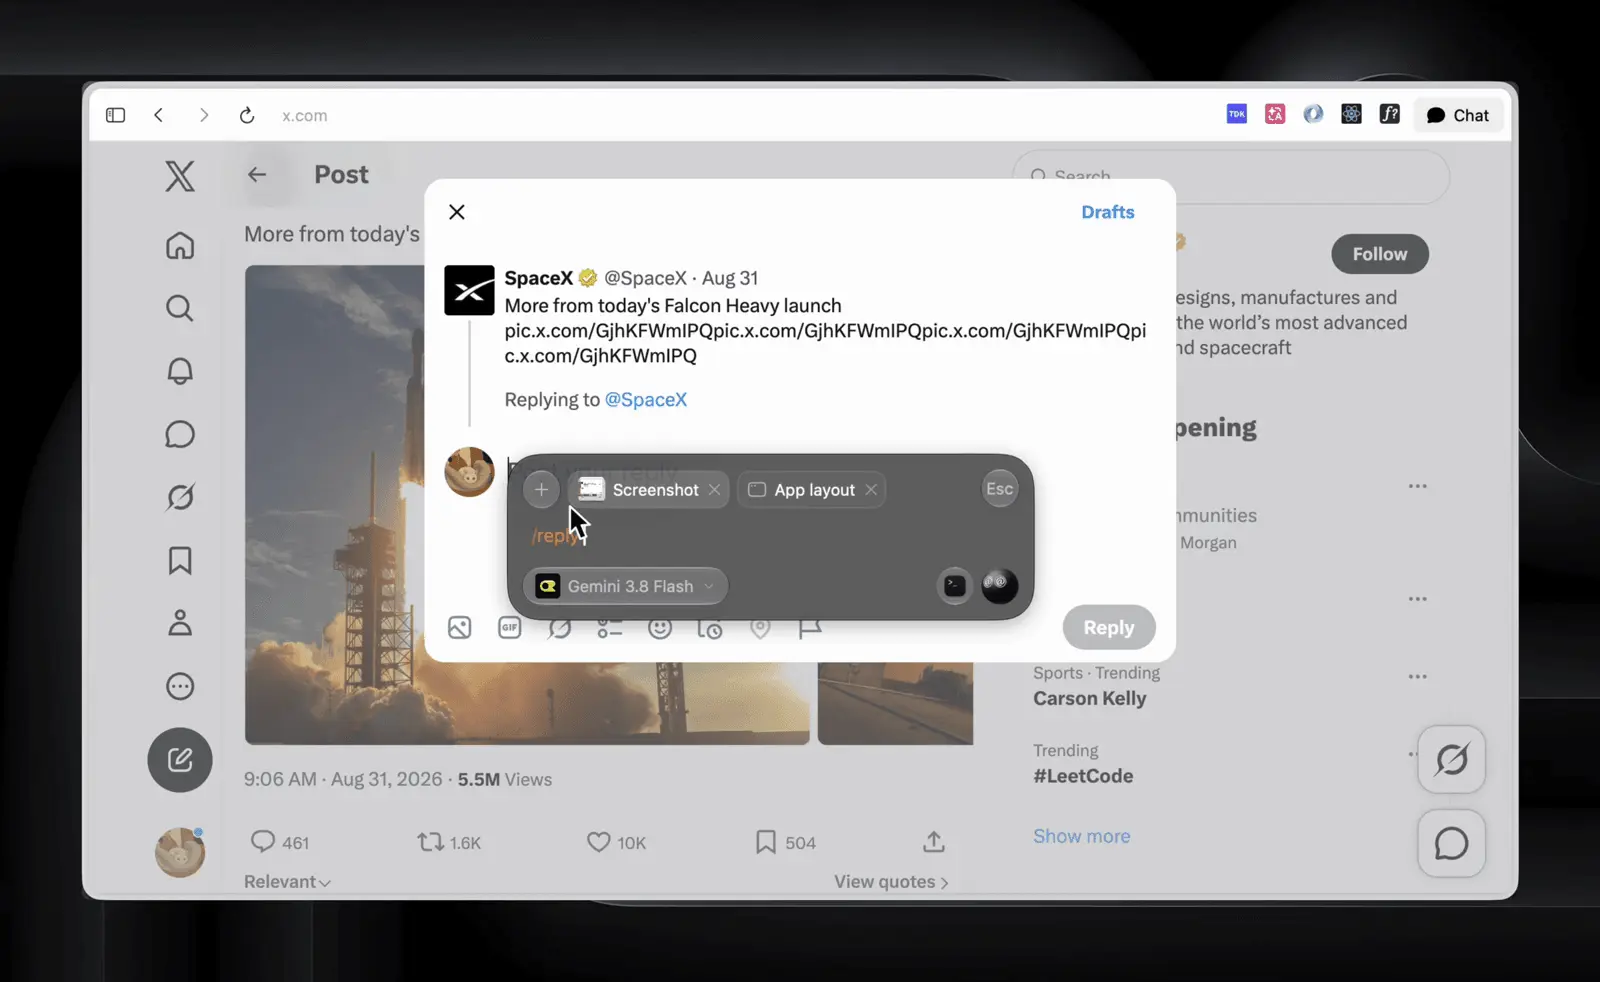Viewport: 1600px width, 982px height.
Task: Toggle the browser sidebar panel icon
Action: (115, 115)
